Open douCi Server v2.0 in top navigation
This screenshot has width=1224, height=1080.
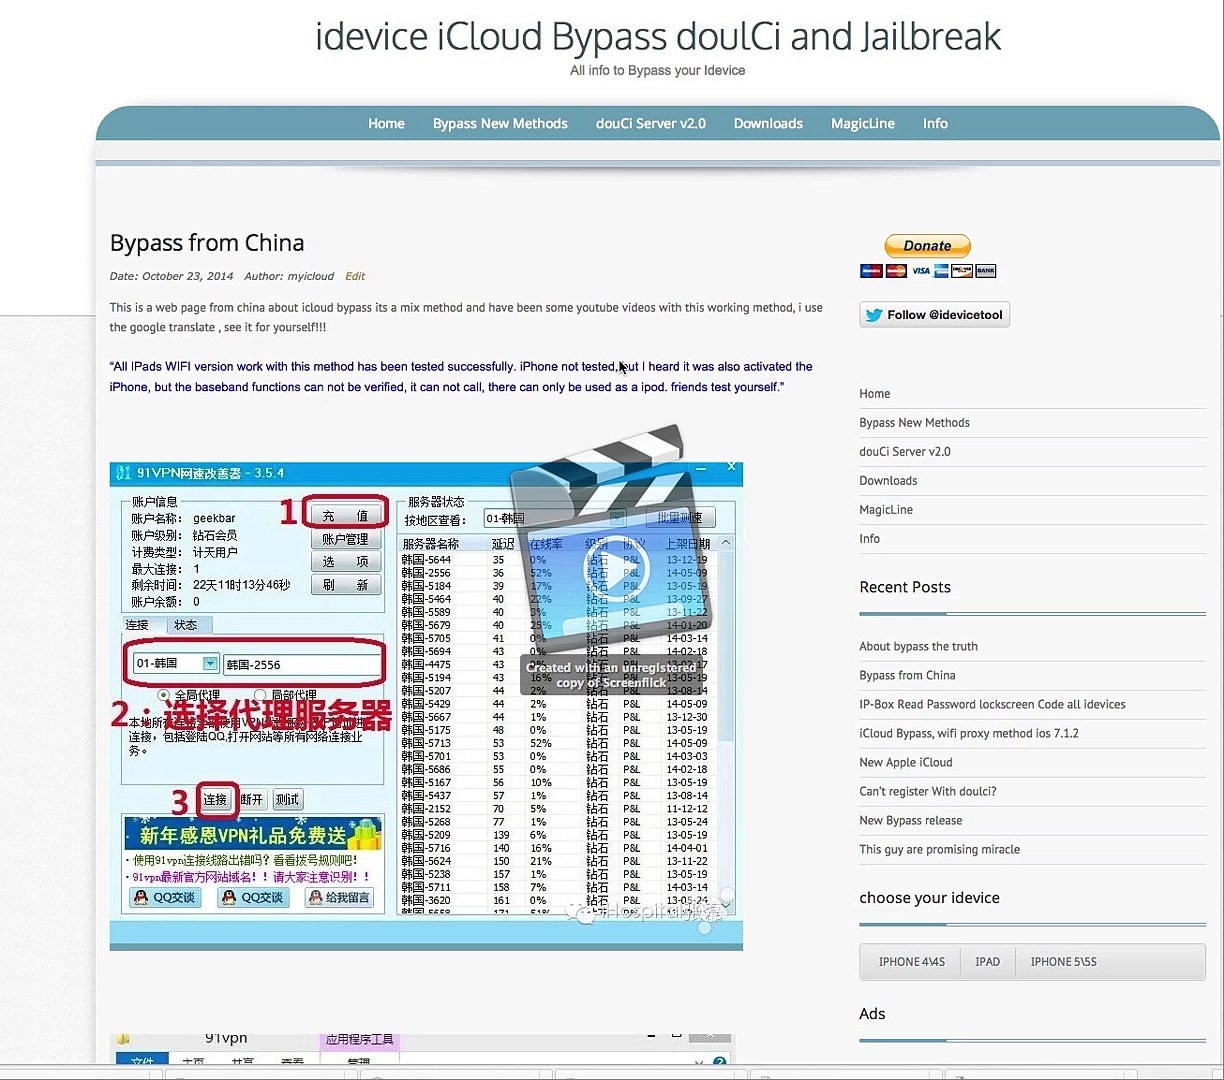tap(651, 123)
